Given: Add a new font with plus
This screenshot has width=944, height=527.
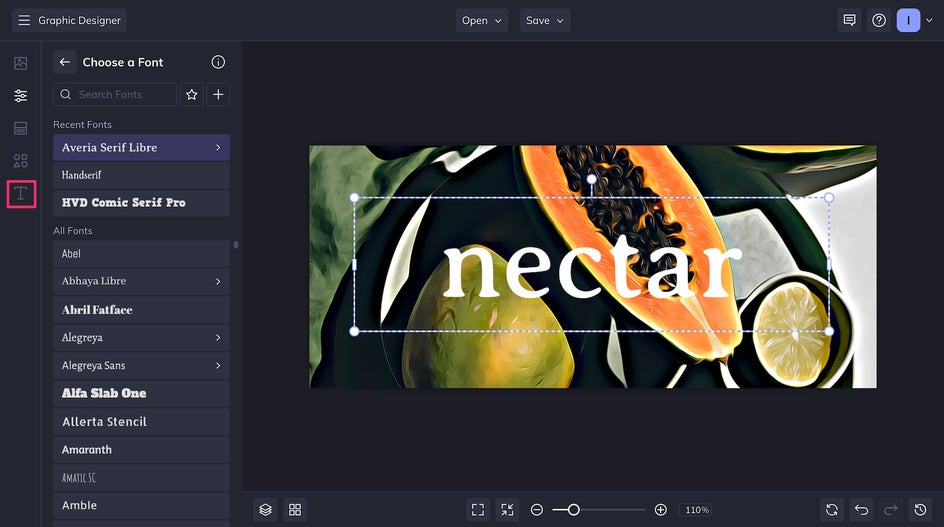Looking at the screenshot, I should pyautogui.click(x=218, y=95).
